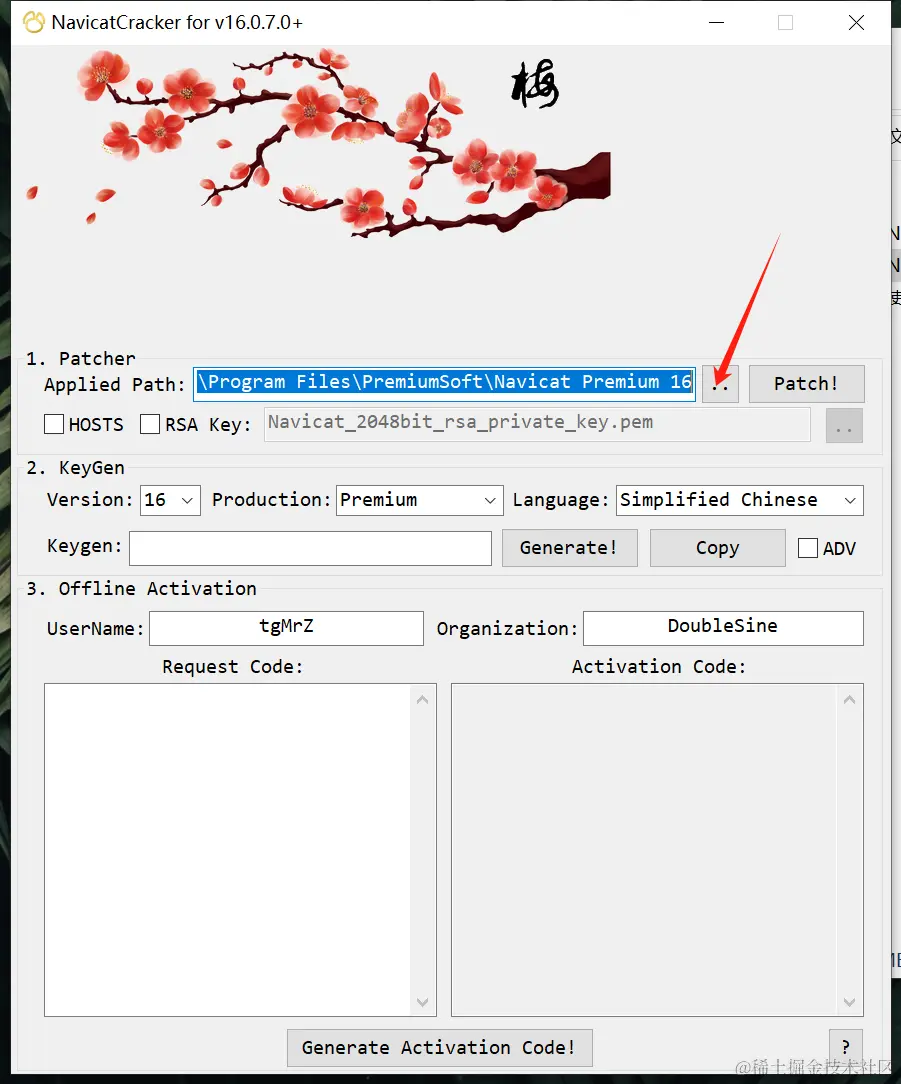Viewport: 901px width, 1084px height.
Task: Click the Generate! button
Action: pos(570,548)
